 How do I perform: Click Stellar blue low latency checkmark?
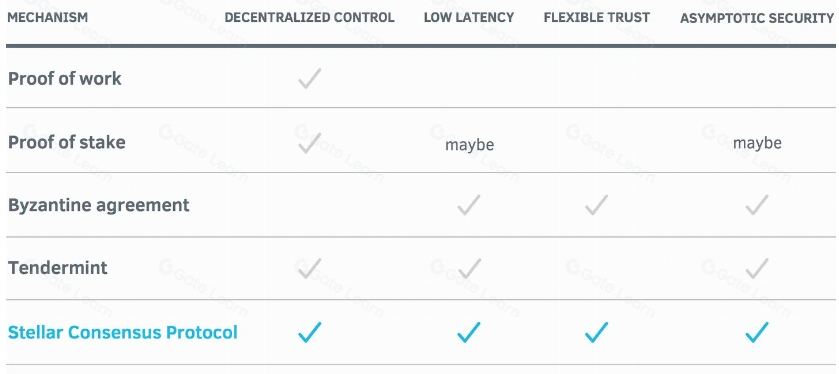tap(469, 332)
